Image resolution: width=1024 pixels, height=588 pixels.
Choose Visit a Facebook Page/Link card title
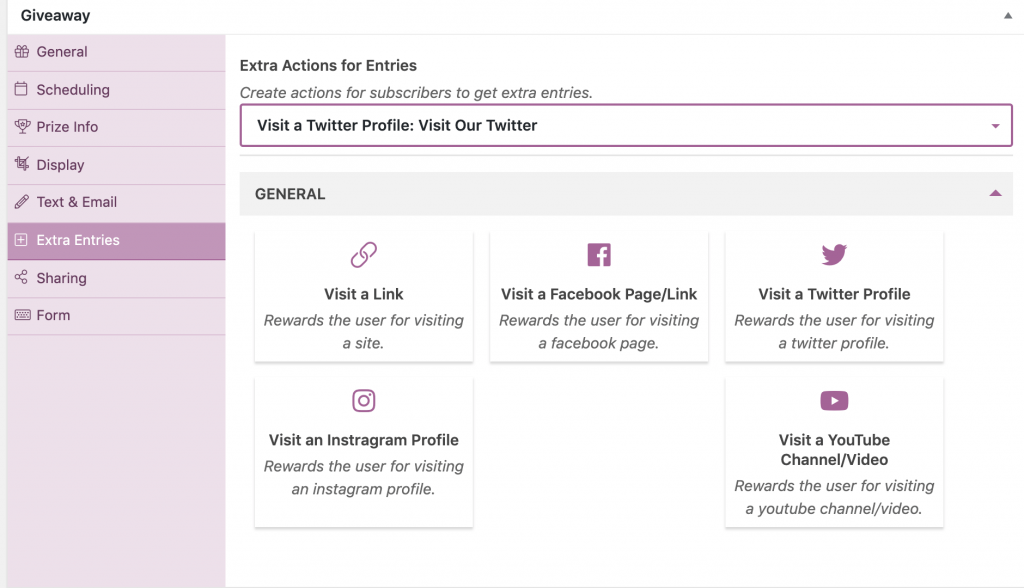click(599, 294)
